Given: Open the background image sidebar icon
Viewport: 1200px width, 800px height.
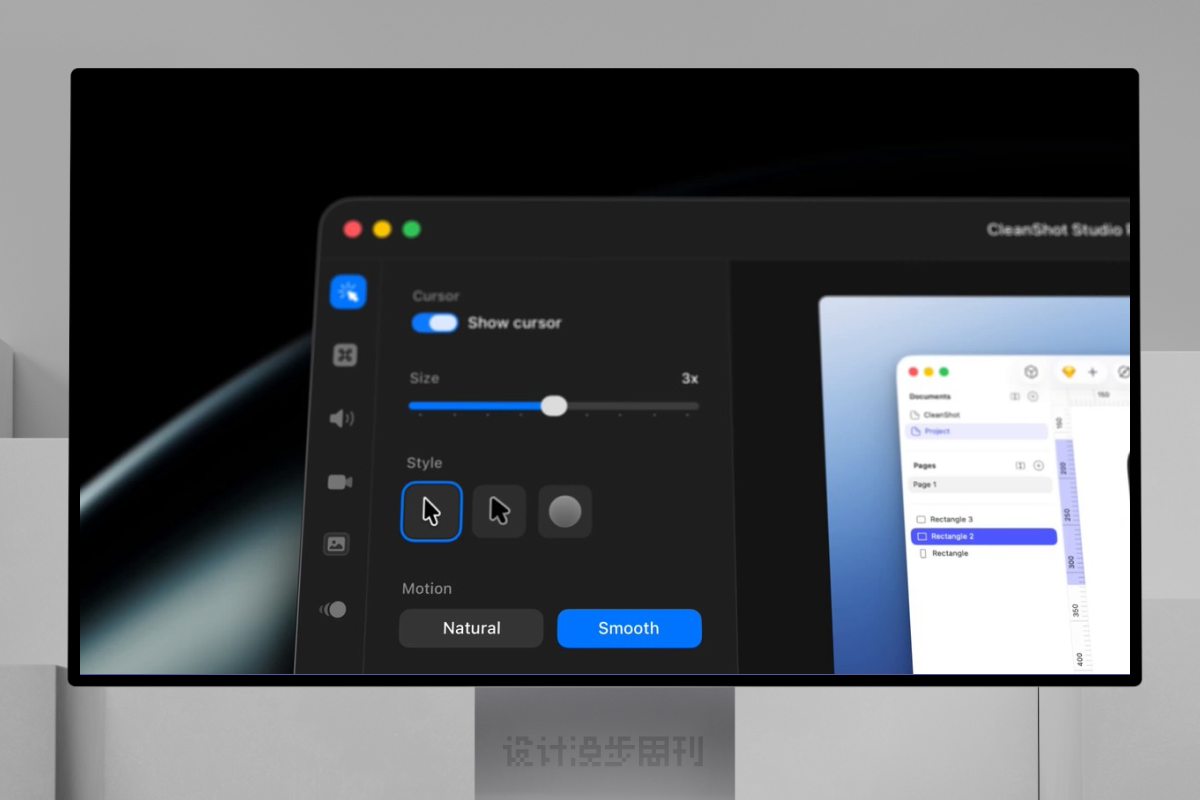Looking at the screenshot, I should [x=336, y=544].
